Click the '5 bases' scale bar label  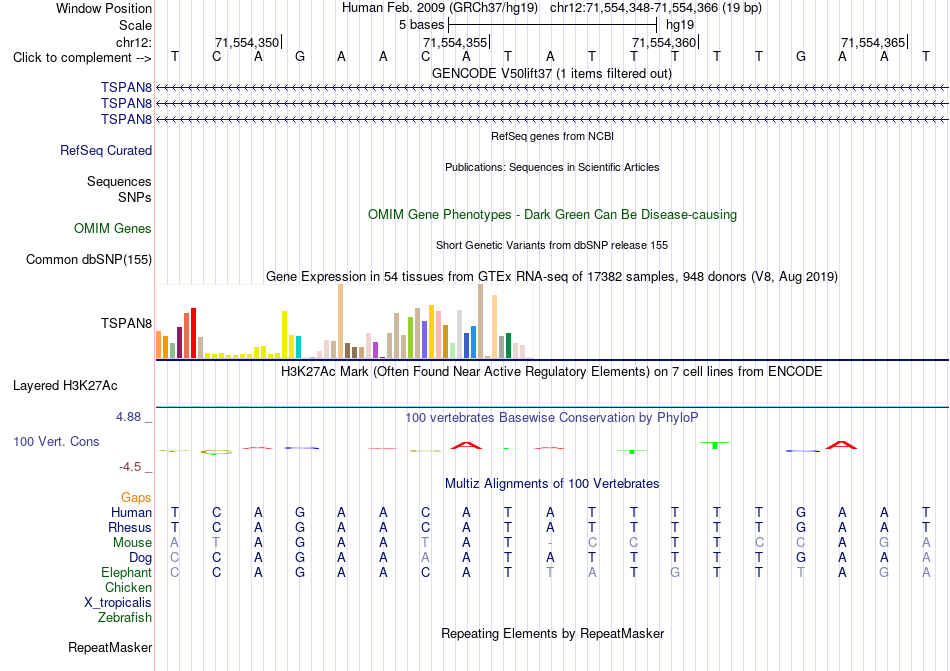[x=421, y=25]
